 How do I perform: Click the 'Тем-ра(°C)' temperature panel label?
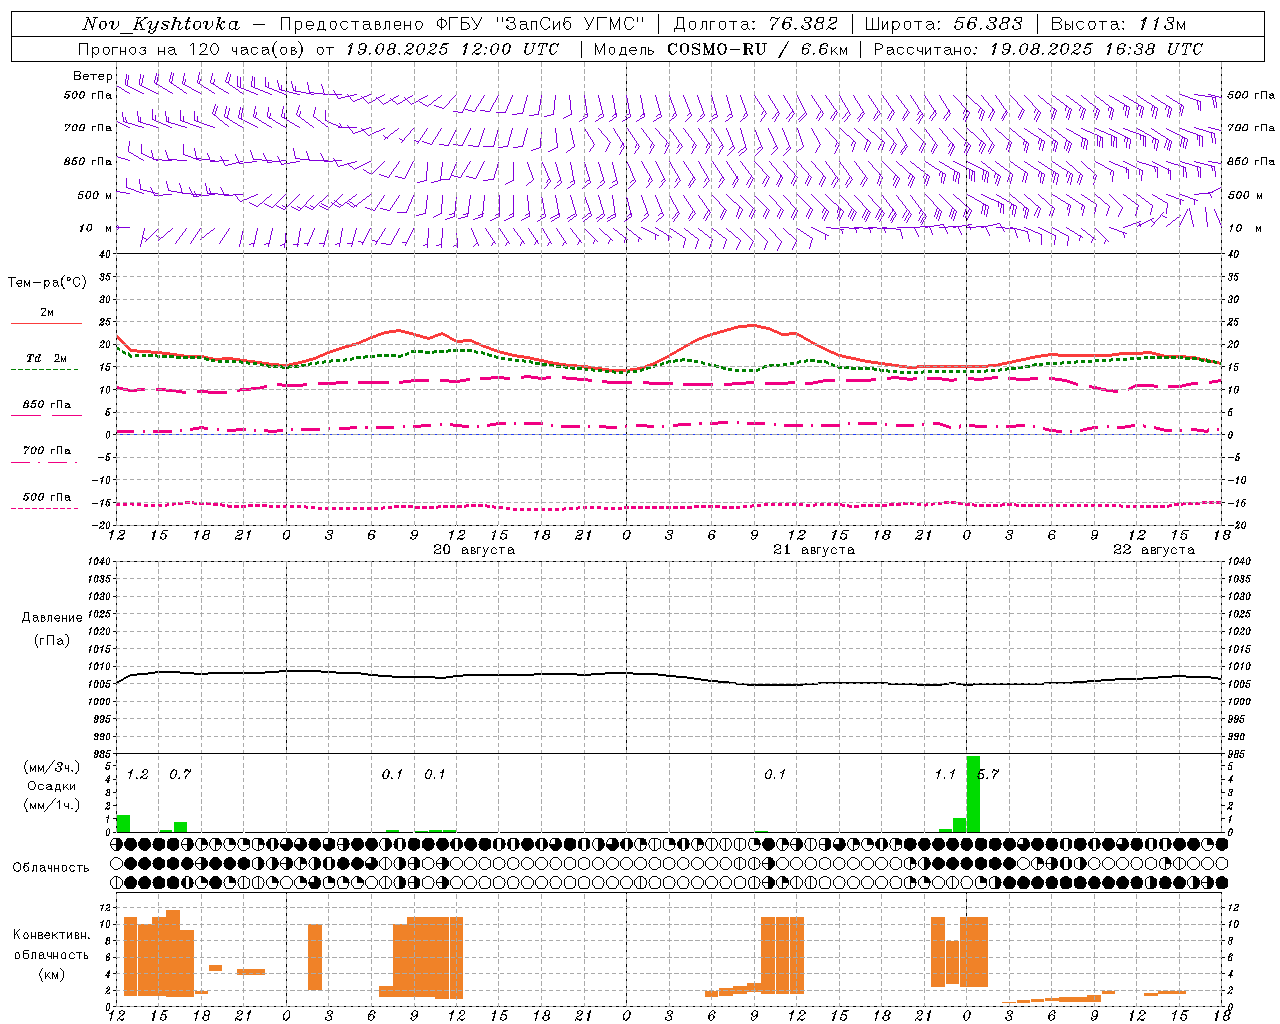47,283
